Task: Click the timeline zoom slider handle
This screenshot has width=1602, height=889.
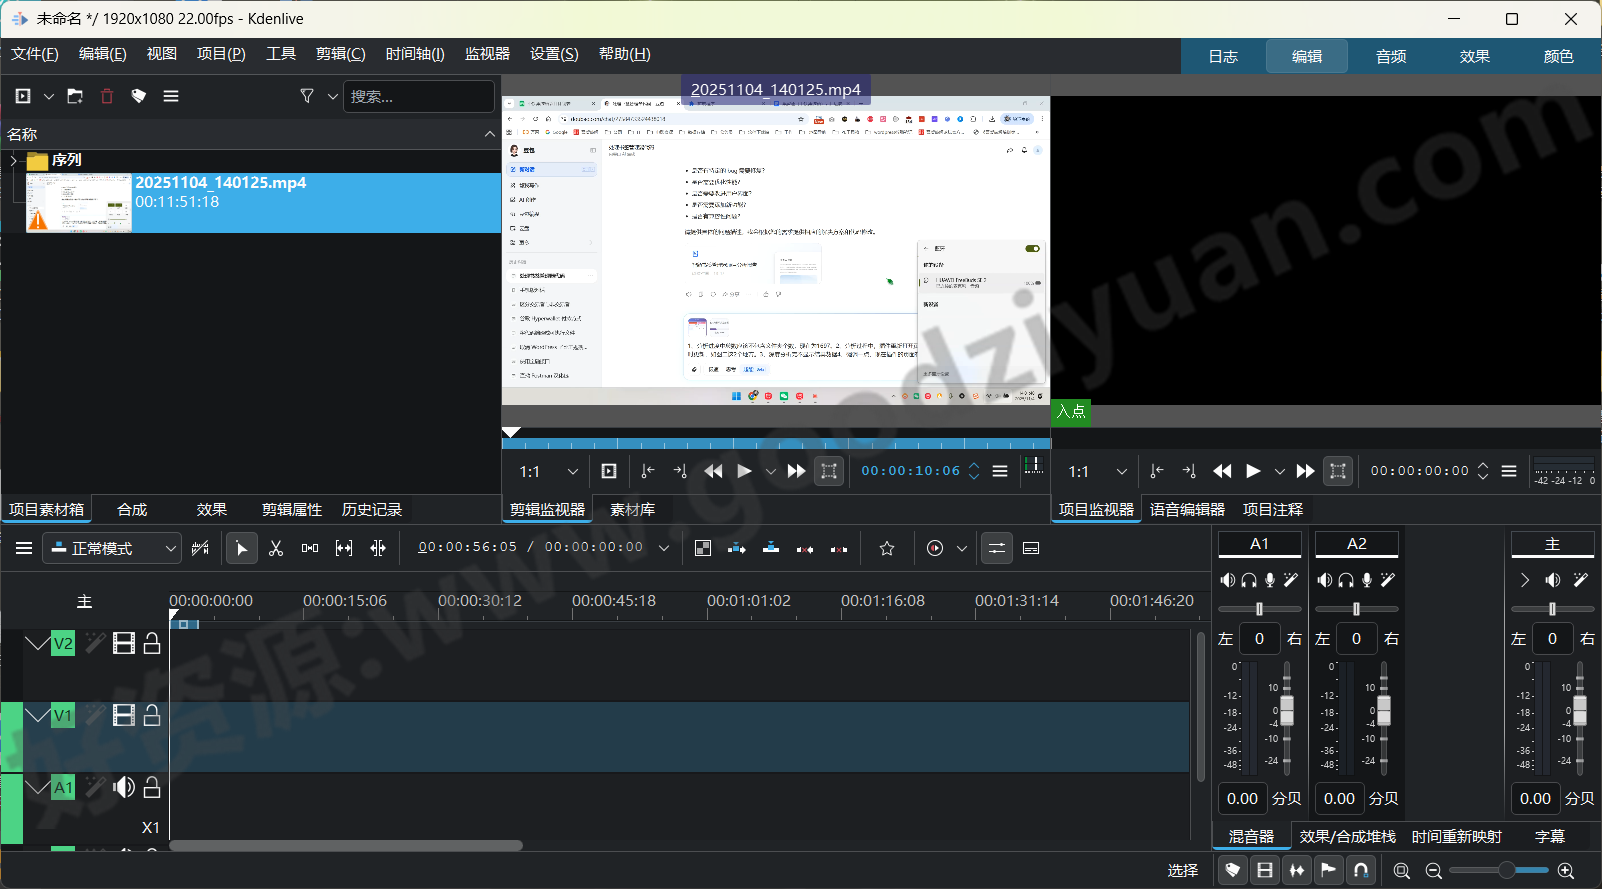Action: [1506, 871]
